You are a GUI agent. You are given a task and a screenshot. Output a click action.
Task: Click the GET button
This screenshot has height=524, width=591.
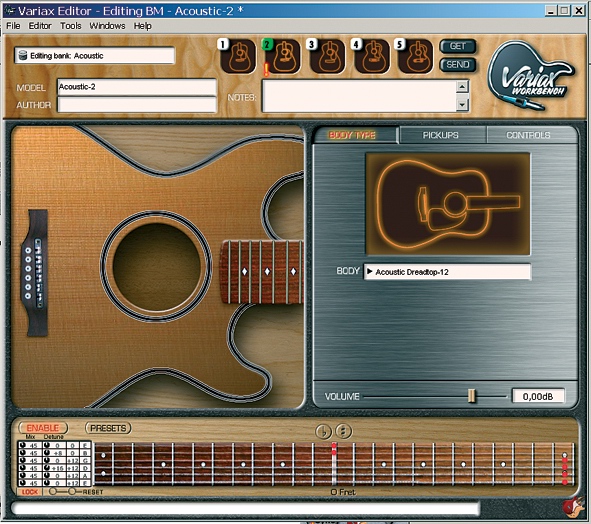click(x=458, y=46)
